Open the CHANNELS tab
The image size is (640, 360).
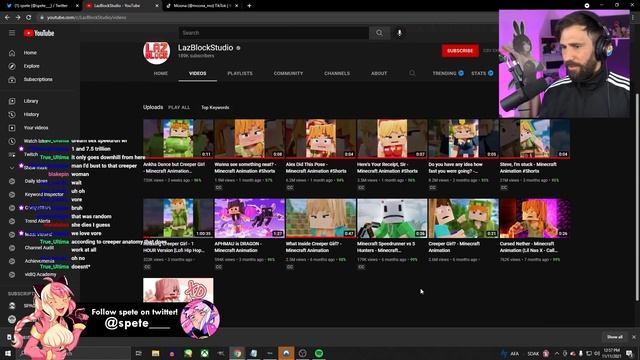(x=337, y=73)
